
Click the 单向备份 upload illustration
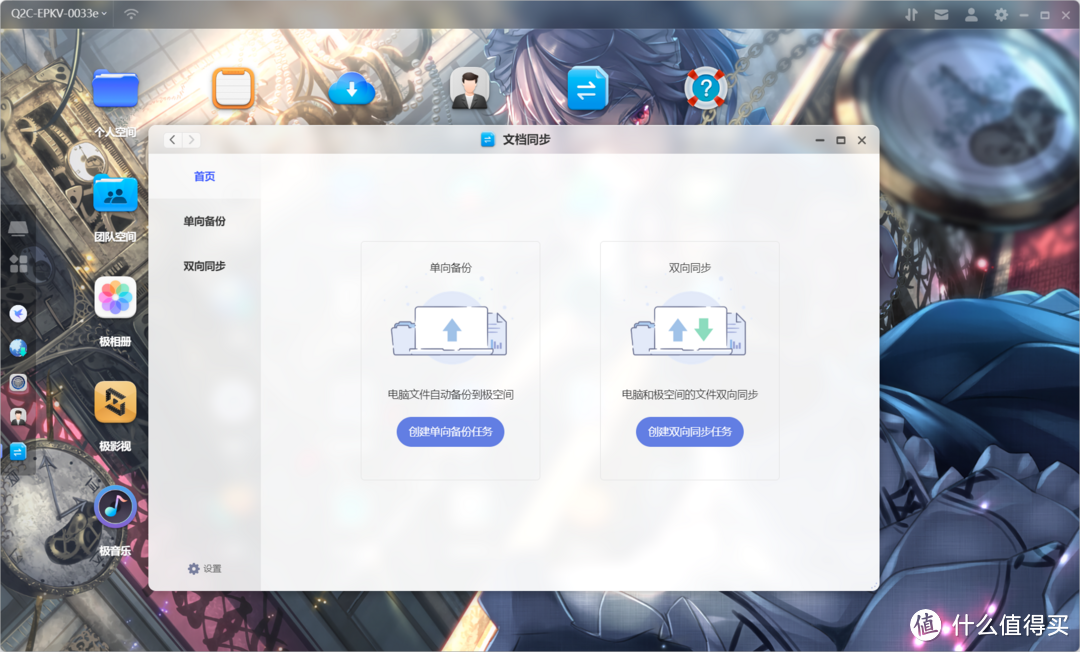[x=450, y=328]
